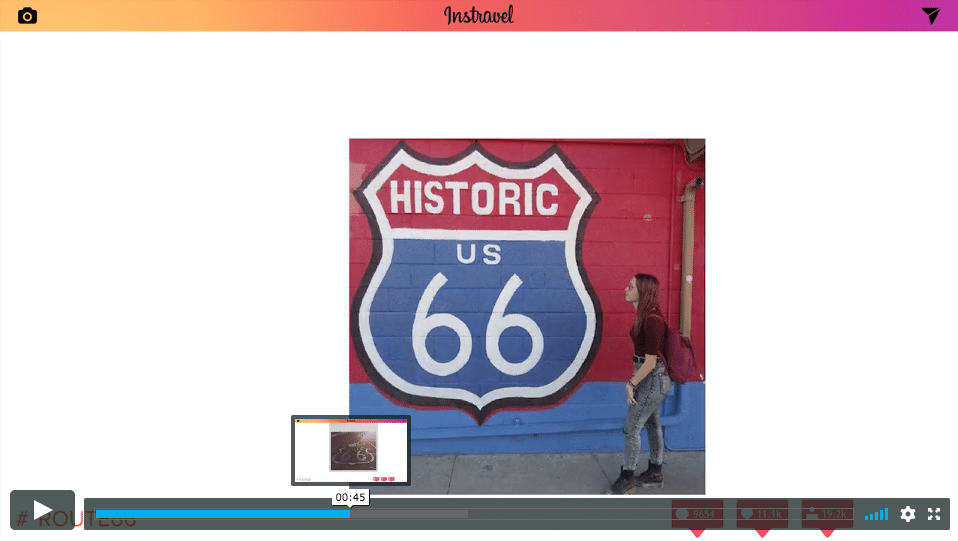Click the 9654 comments badge
Image resolution: width=958 pixels, height=541 pixels.
click(x=697, y=513)
